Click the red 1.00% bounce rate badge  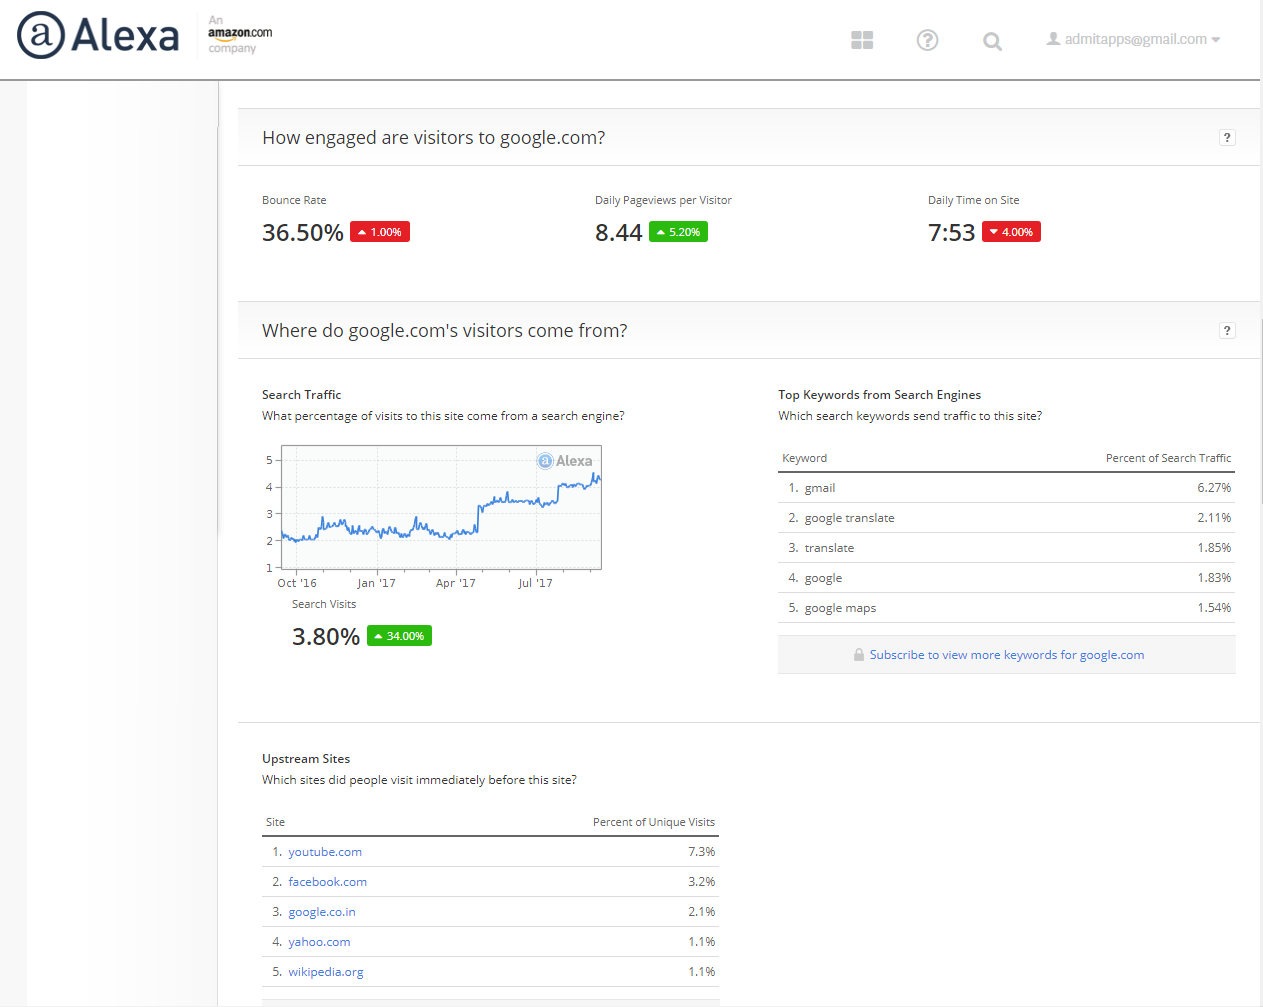pyautogui.click(x=380, y=232)
